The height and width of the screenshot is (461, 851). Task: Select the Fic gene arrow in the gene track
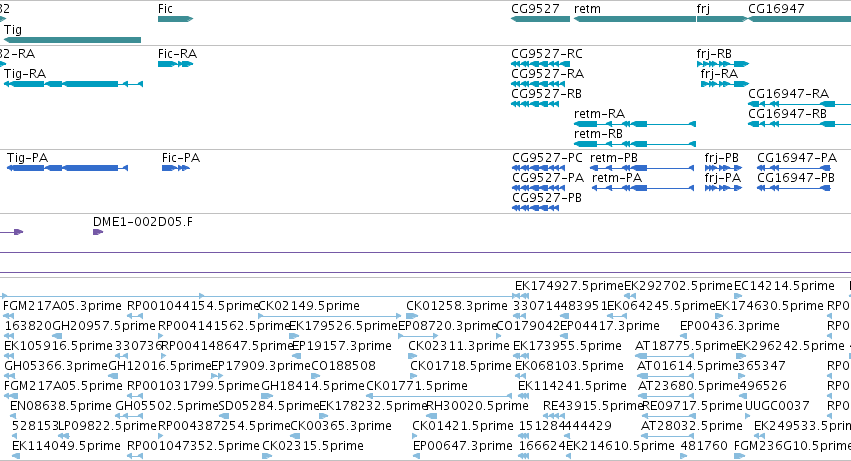(175, 19)
